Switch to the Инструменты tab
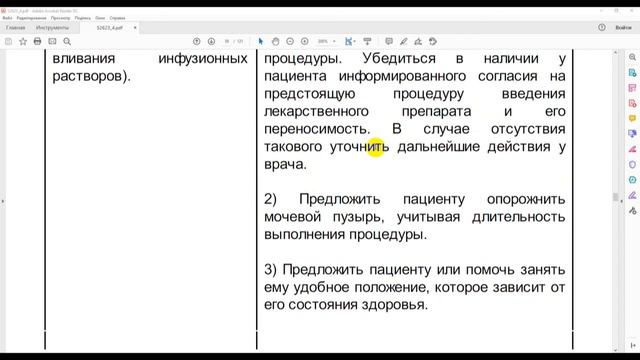Viewport: 640px width, 360px height. coord(52,28)
